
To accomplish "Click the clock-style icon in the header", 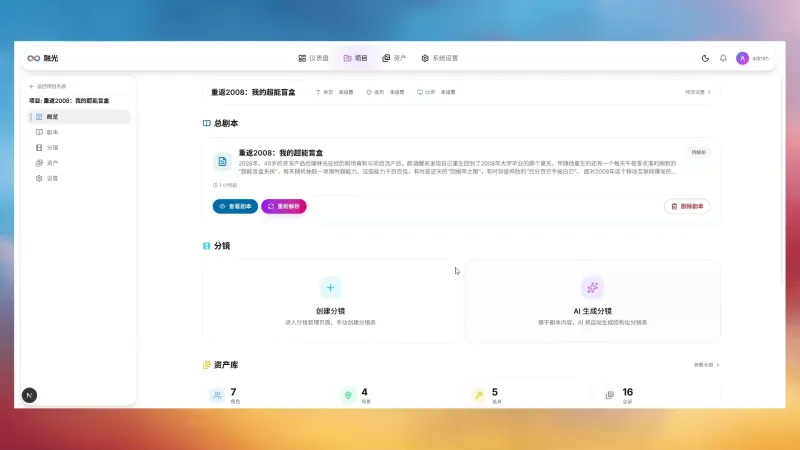I will [369, 92].
